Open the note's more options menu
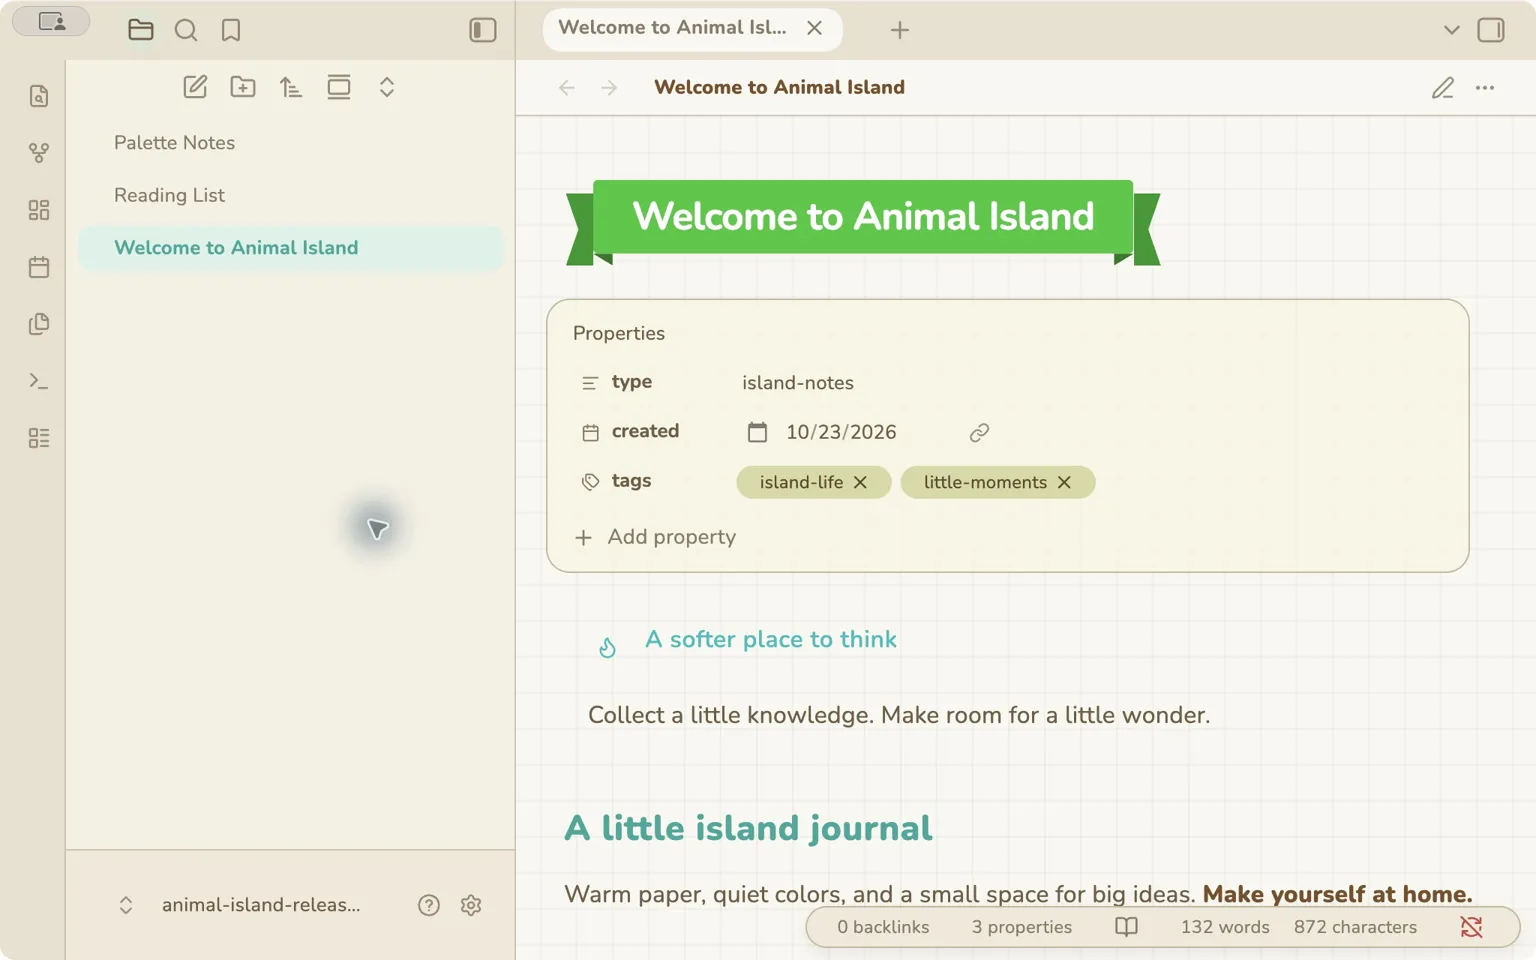The width and height of the screenshot is (1536, 960). [1485, 88]
